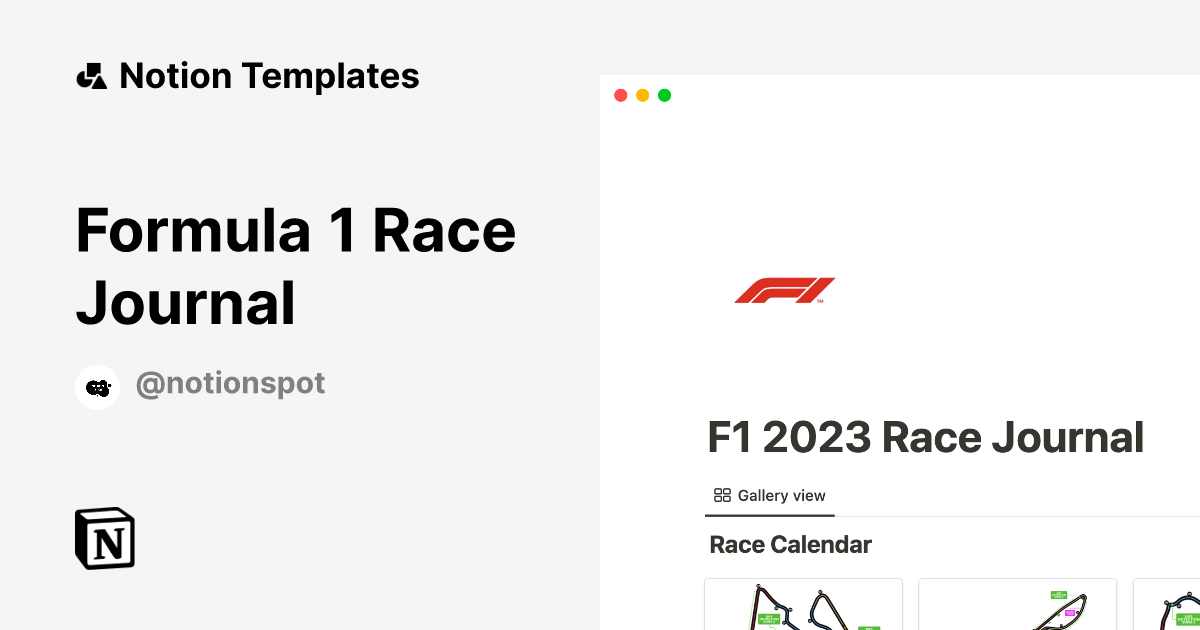Click the green DRS label on first circuit map

pos(768,618)
